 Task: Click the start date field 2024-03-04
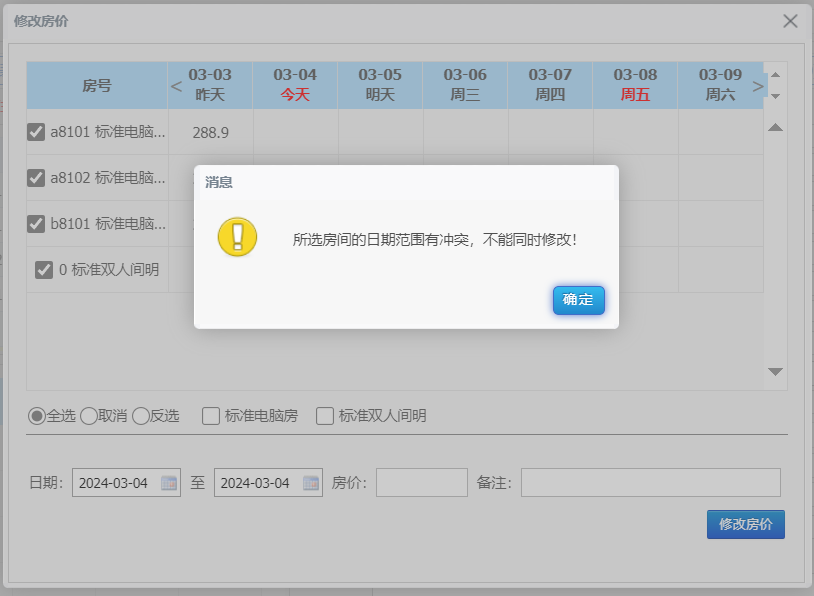coord(126,483)
